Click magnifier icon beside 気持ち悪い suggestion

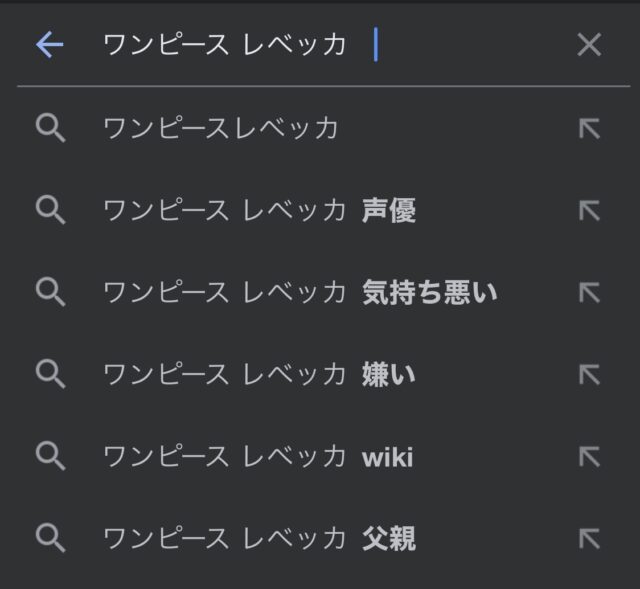(x=49, y=292)
